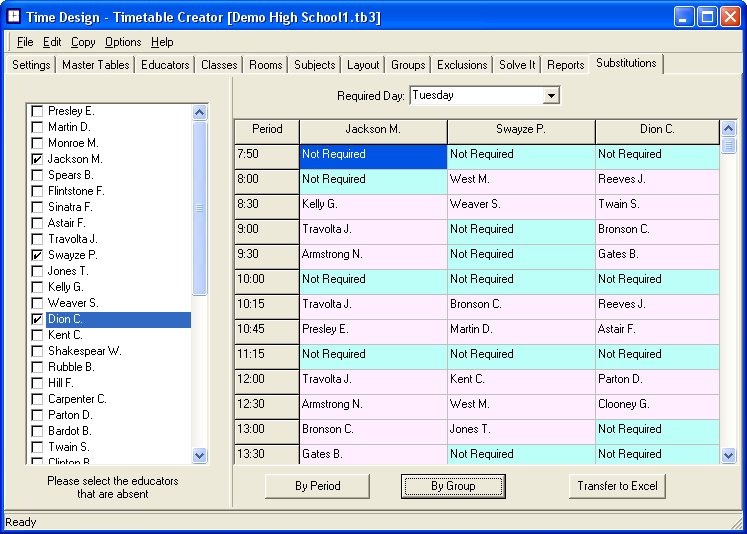The image size is (747, 534).
Task: Click the timetable grid scroll-up arrow
Action: tap(728, 129)
